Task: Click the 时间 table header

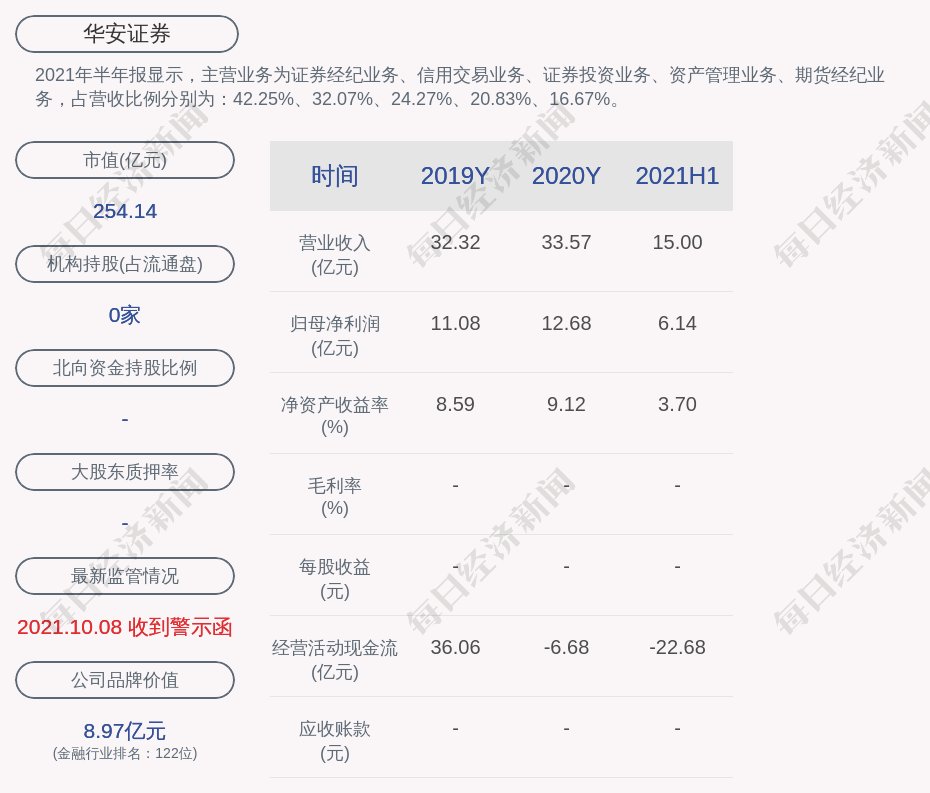Action: coord(335,176)
